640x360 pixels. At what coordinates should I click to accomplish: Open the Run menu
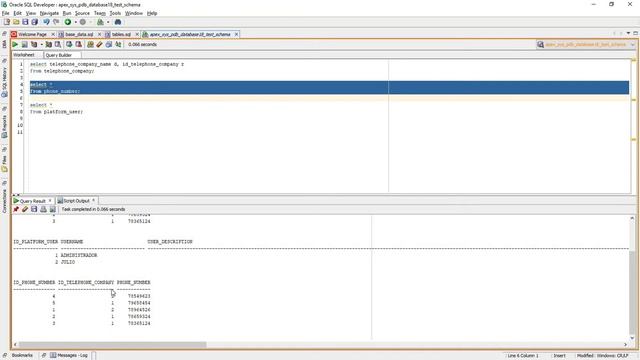click(x=67, y=13)
